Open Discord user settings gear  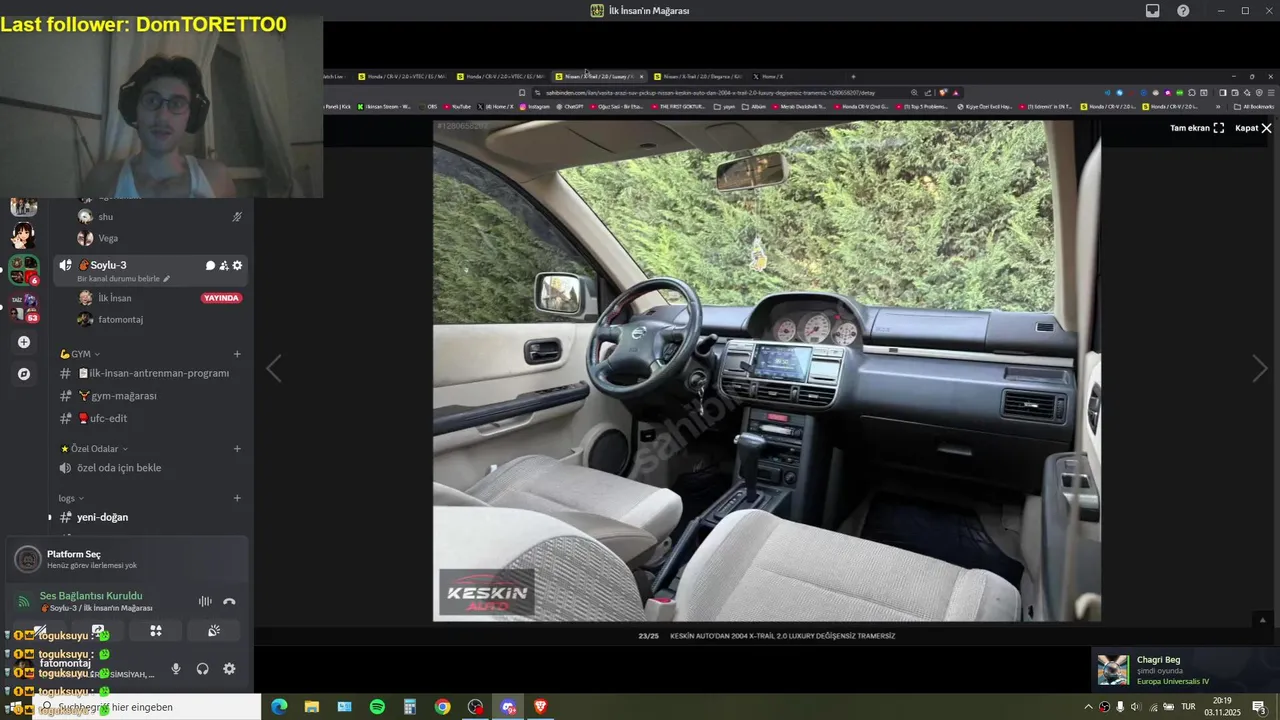pos(229,669)
